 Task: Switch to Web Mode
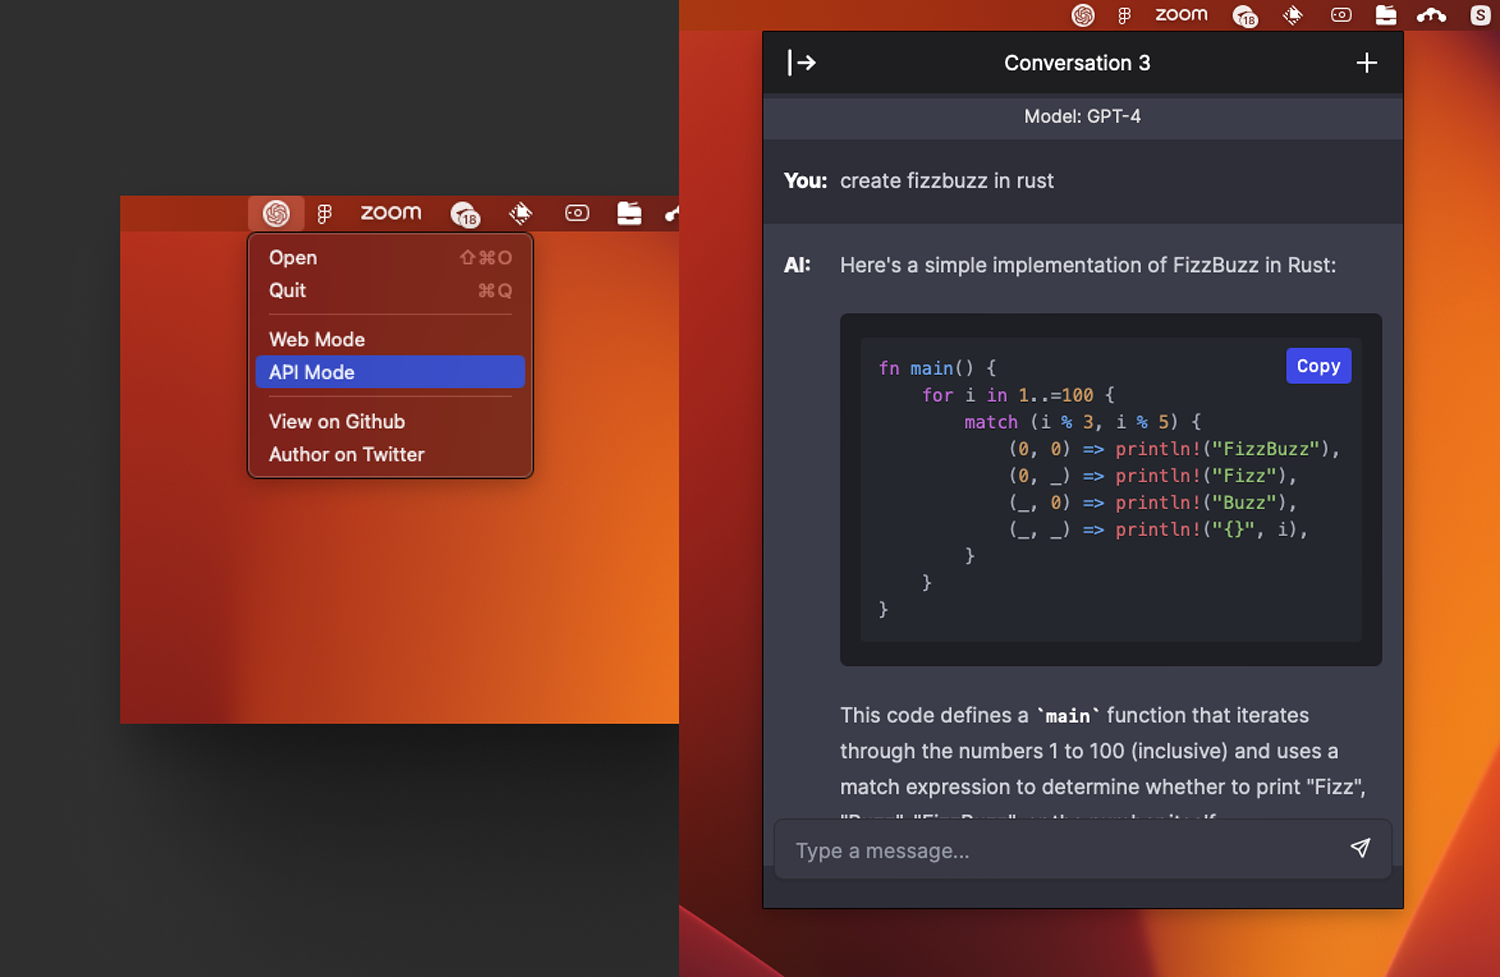tap(317, 339)
